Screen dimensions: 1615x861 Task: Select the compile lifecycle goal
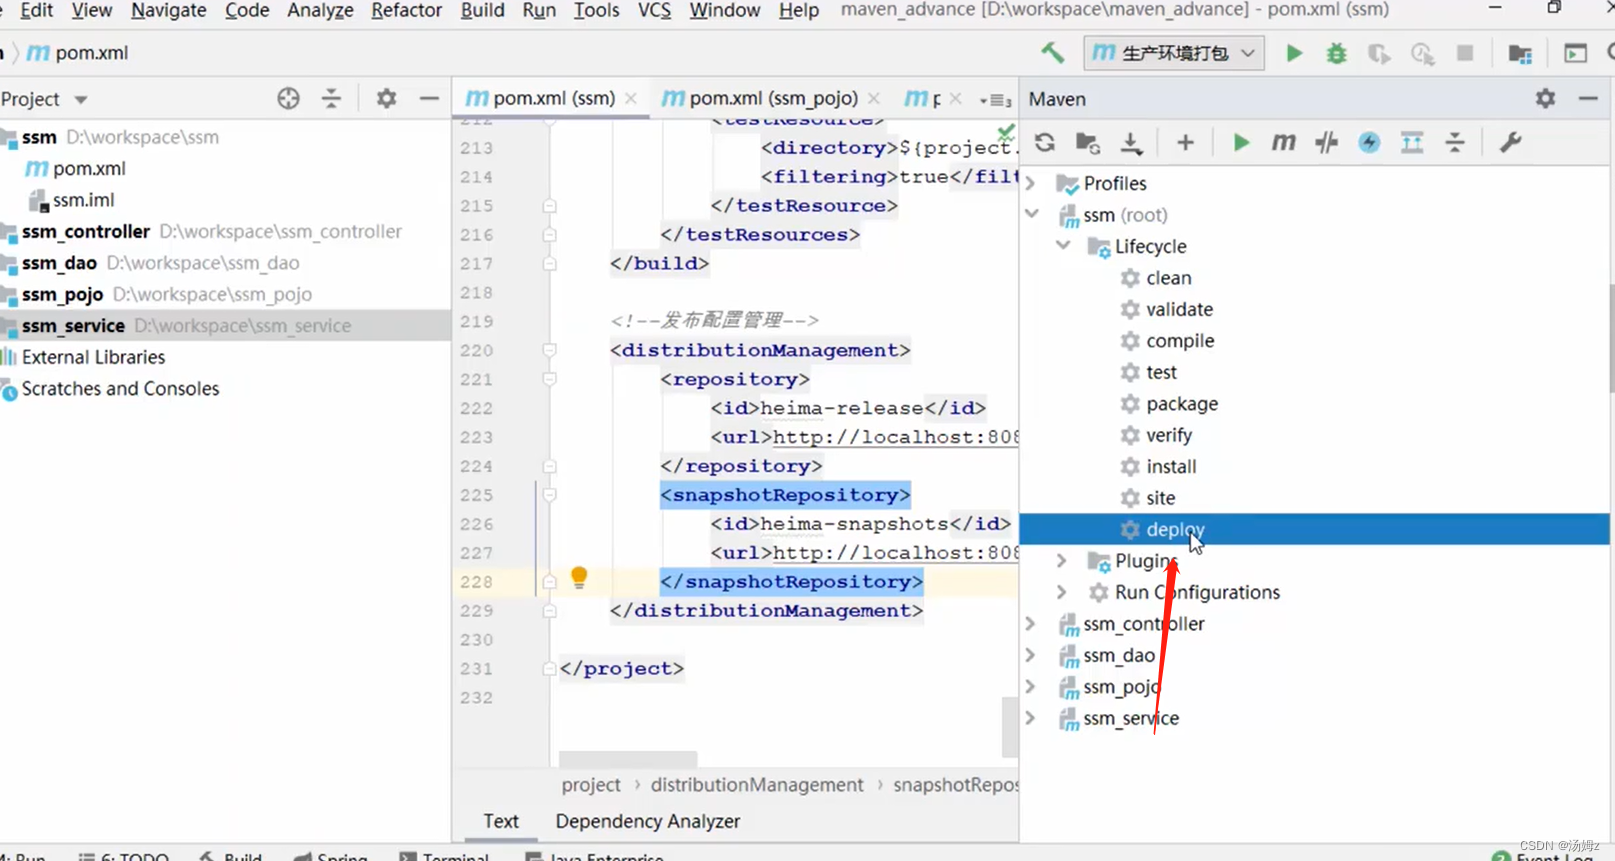point(1180,341)
